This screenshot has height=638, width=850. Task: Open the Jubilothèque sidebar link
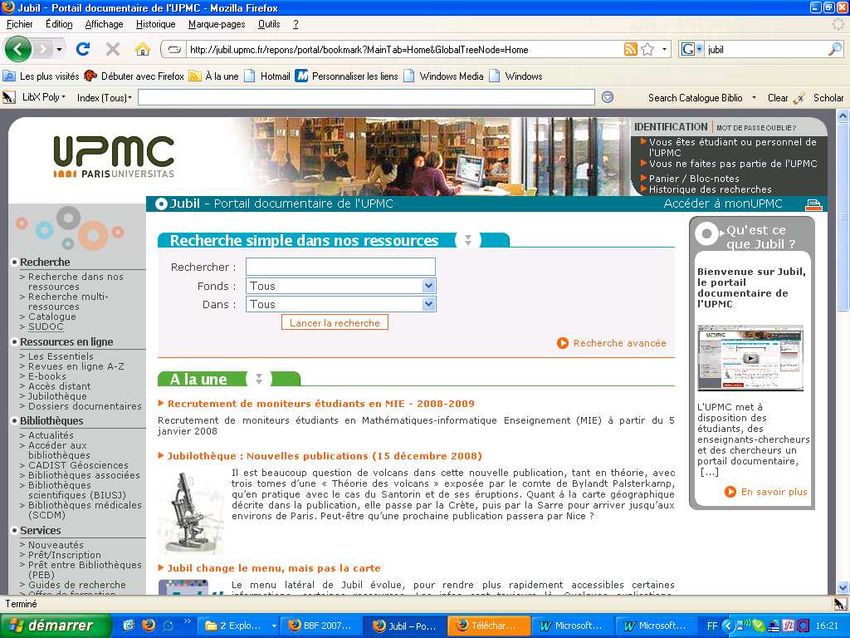57,396
